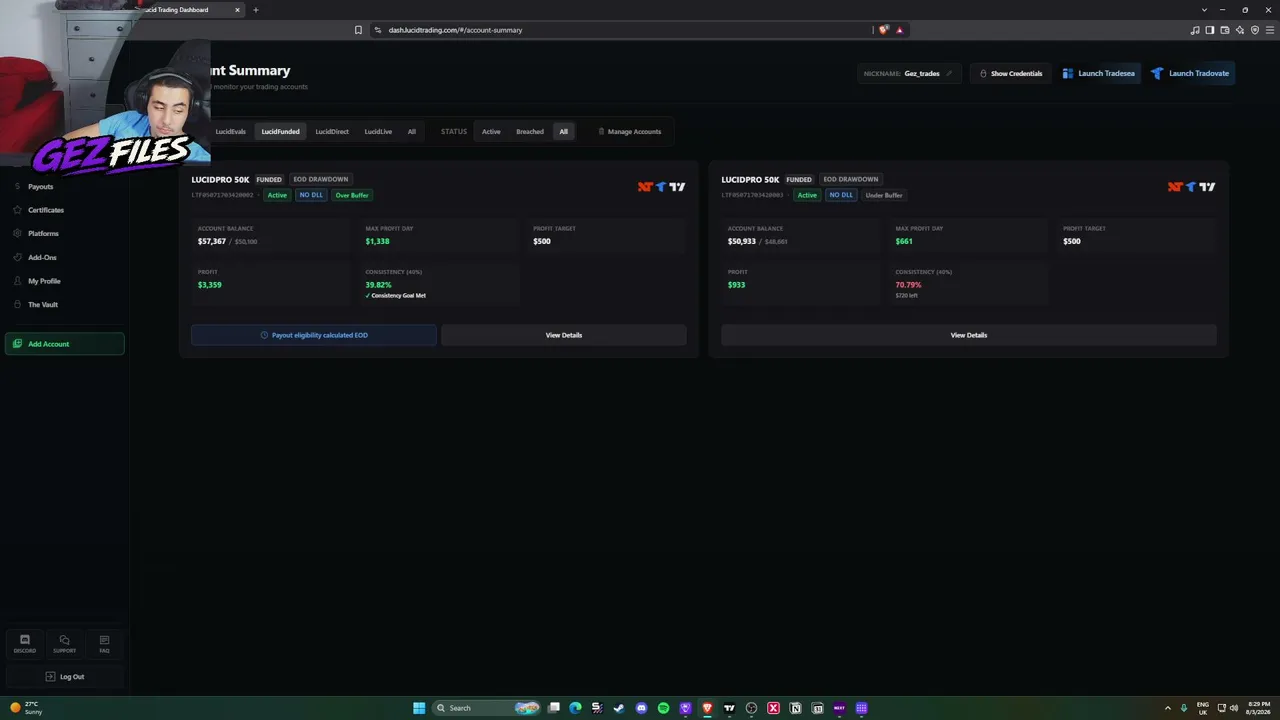The height and width of the screenshot is (720, 1280).
Task: Launch Tradesea platform
Action: (x=1099, y=73)
